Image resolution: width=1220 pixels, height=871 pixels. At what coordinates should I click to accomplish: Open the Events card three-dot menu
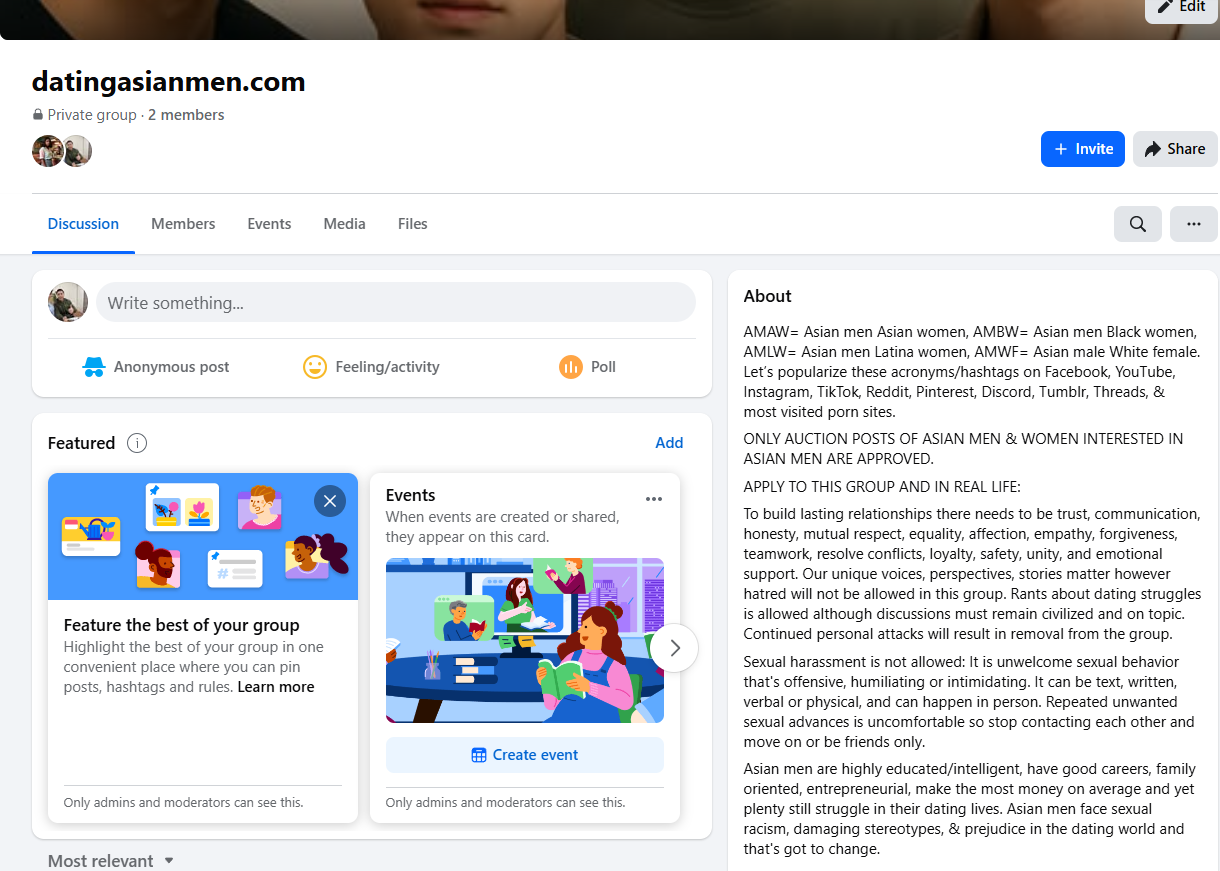[653, 499]
